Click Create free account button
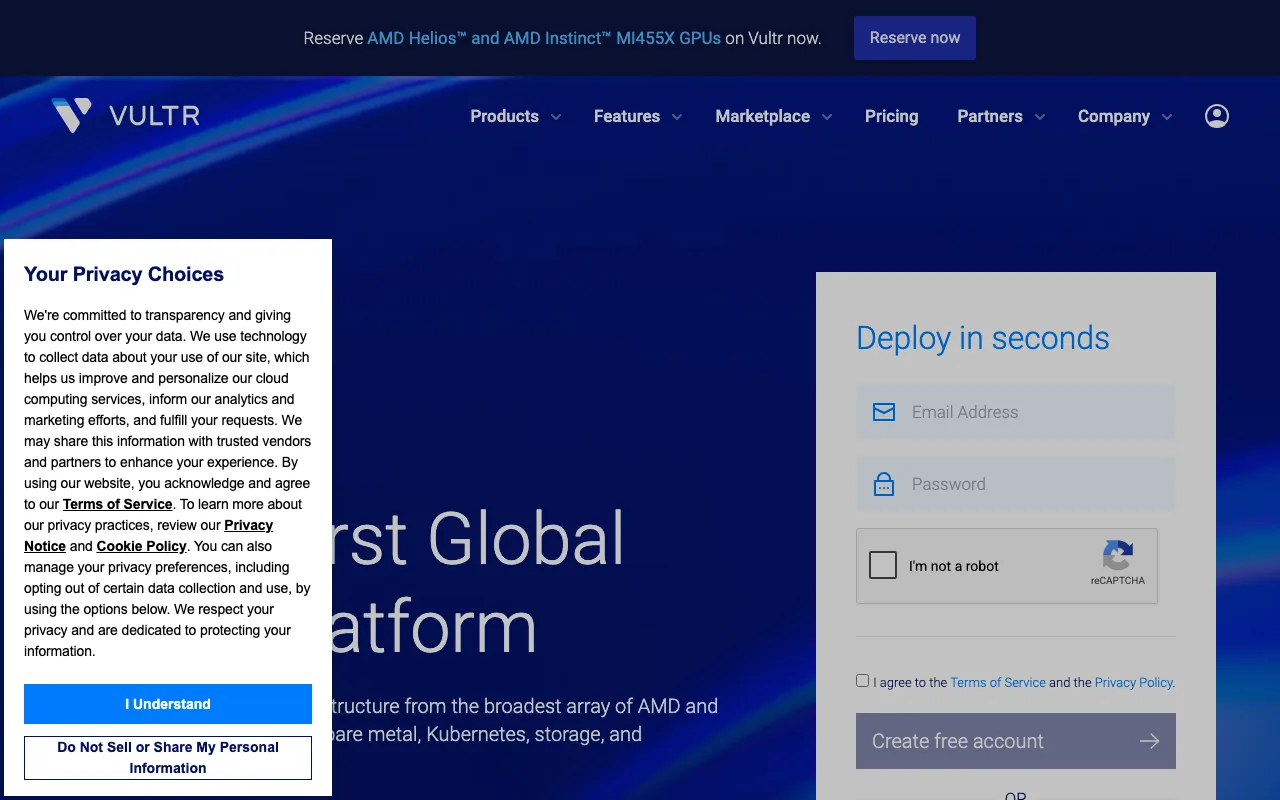The image size is (1280, 800). [x=1016, y=741]
